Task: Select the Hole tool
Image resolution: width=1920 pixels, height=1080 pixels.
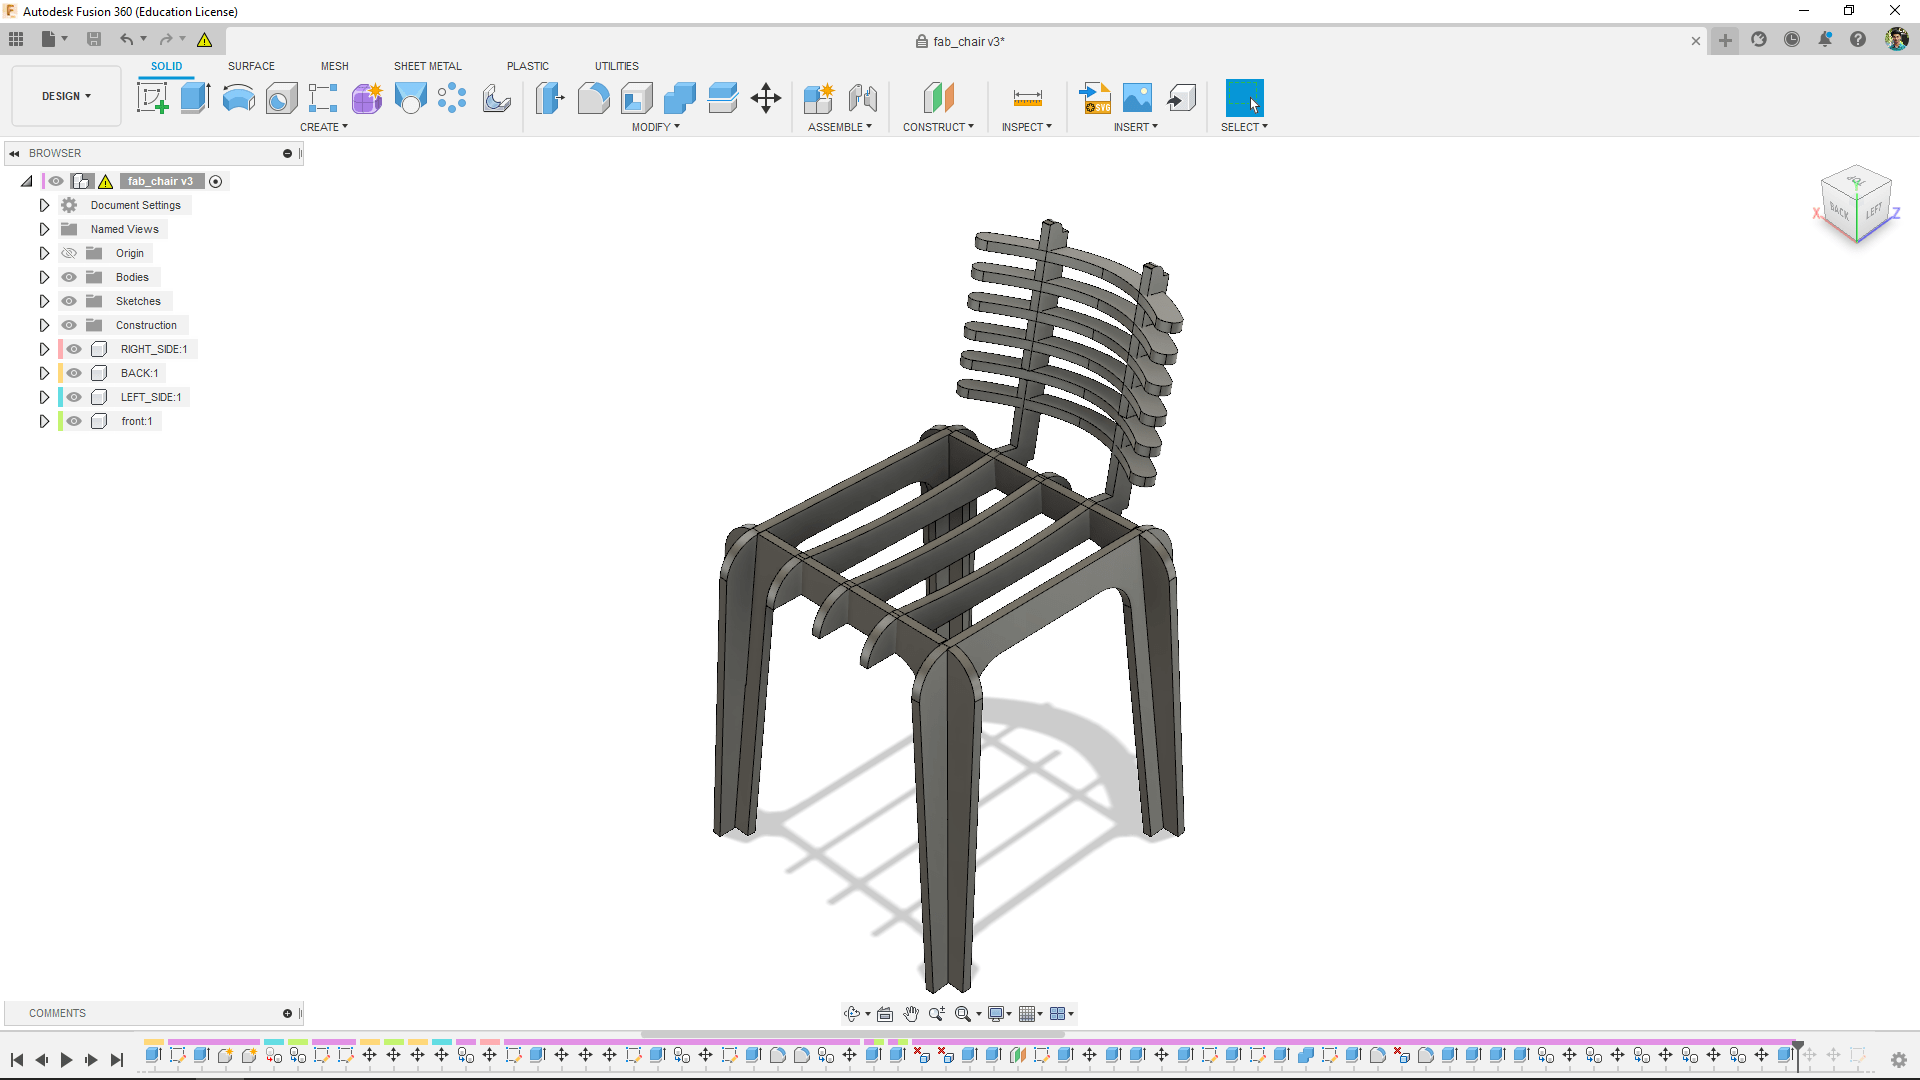Action: point(281,98)
